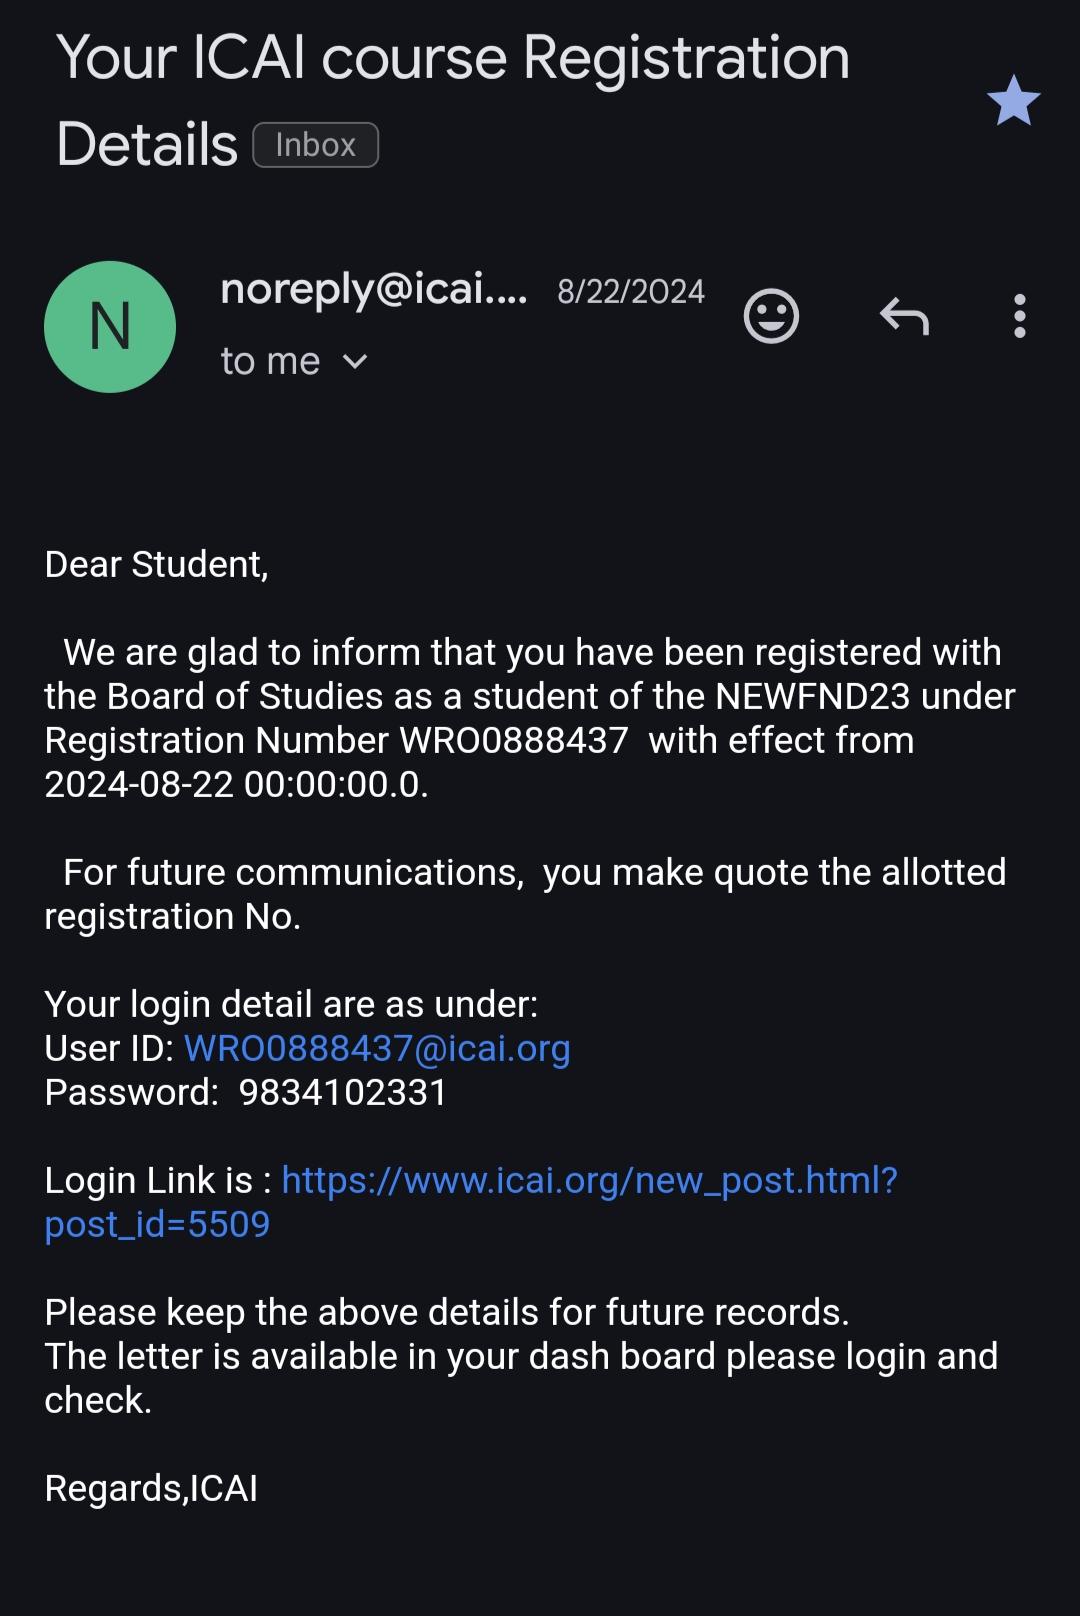Open the three-dot more options menu
This screenshot has width=1080, height=1616.
tap(1019, 316)
